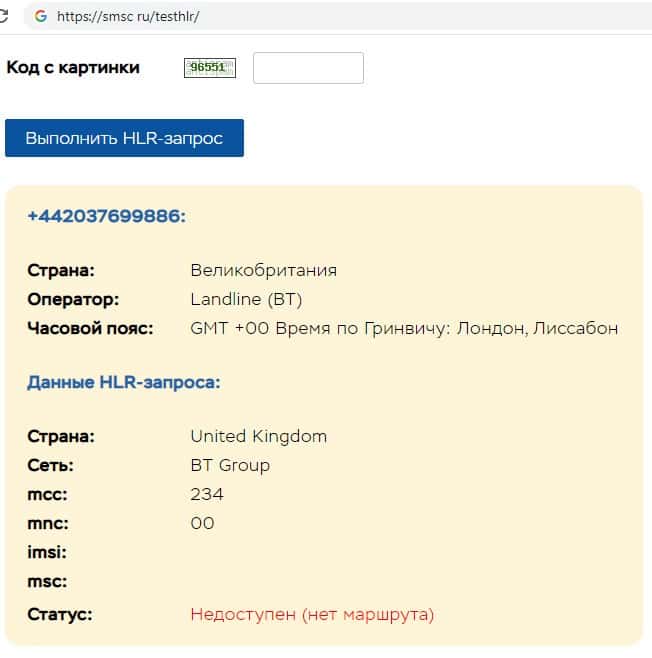Screen dimensions: 652x658
Task: Click the GMT +00 time zone text
Action: (x=404, y=328)
